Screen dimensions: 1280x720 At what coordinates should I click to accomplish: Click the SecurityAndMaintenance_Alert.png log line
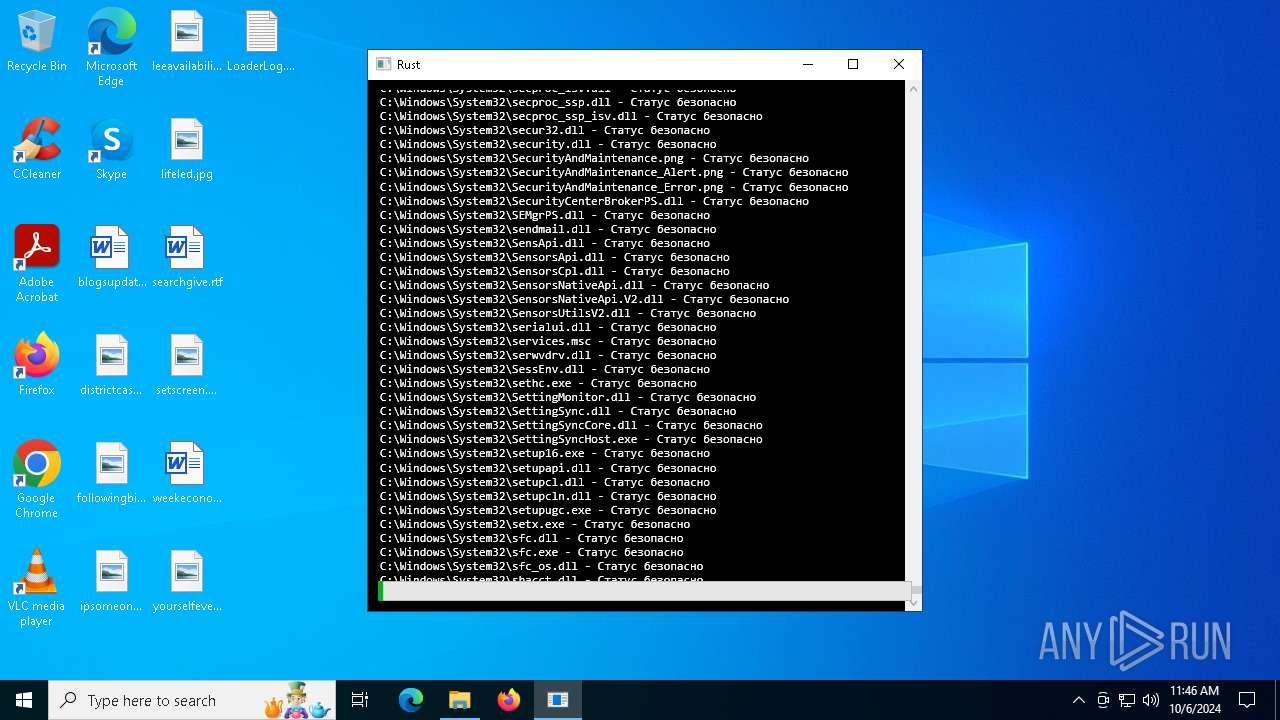tap(614, 172)
